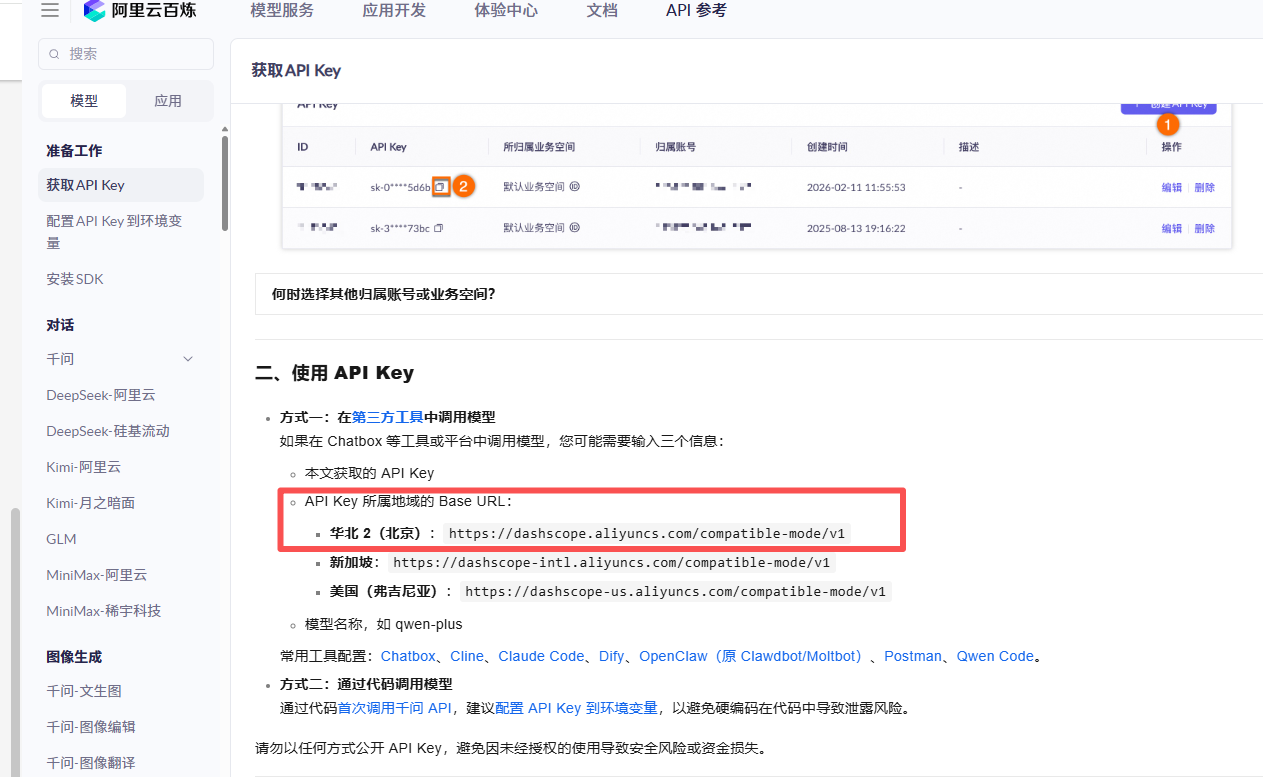
Task: Click the 二、使用 API Key heading
Action: pos(334,373)
